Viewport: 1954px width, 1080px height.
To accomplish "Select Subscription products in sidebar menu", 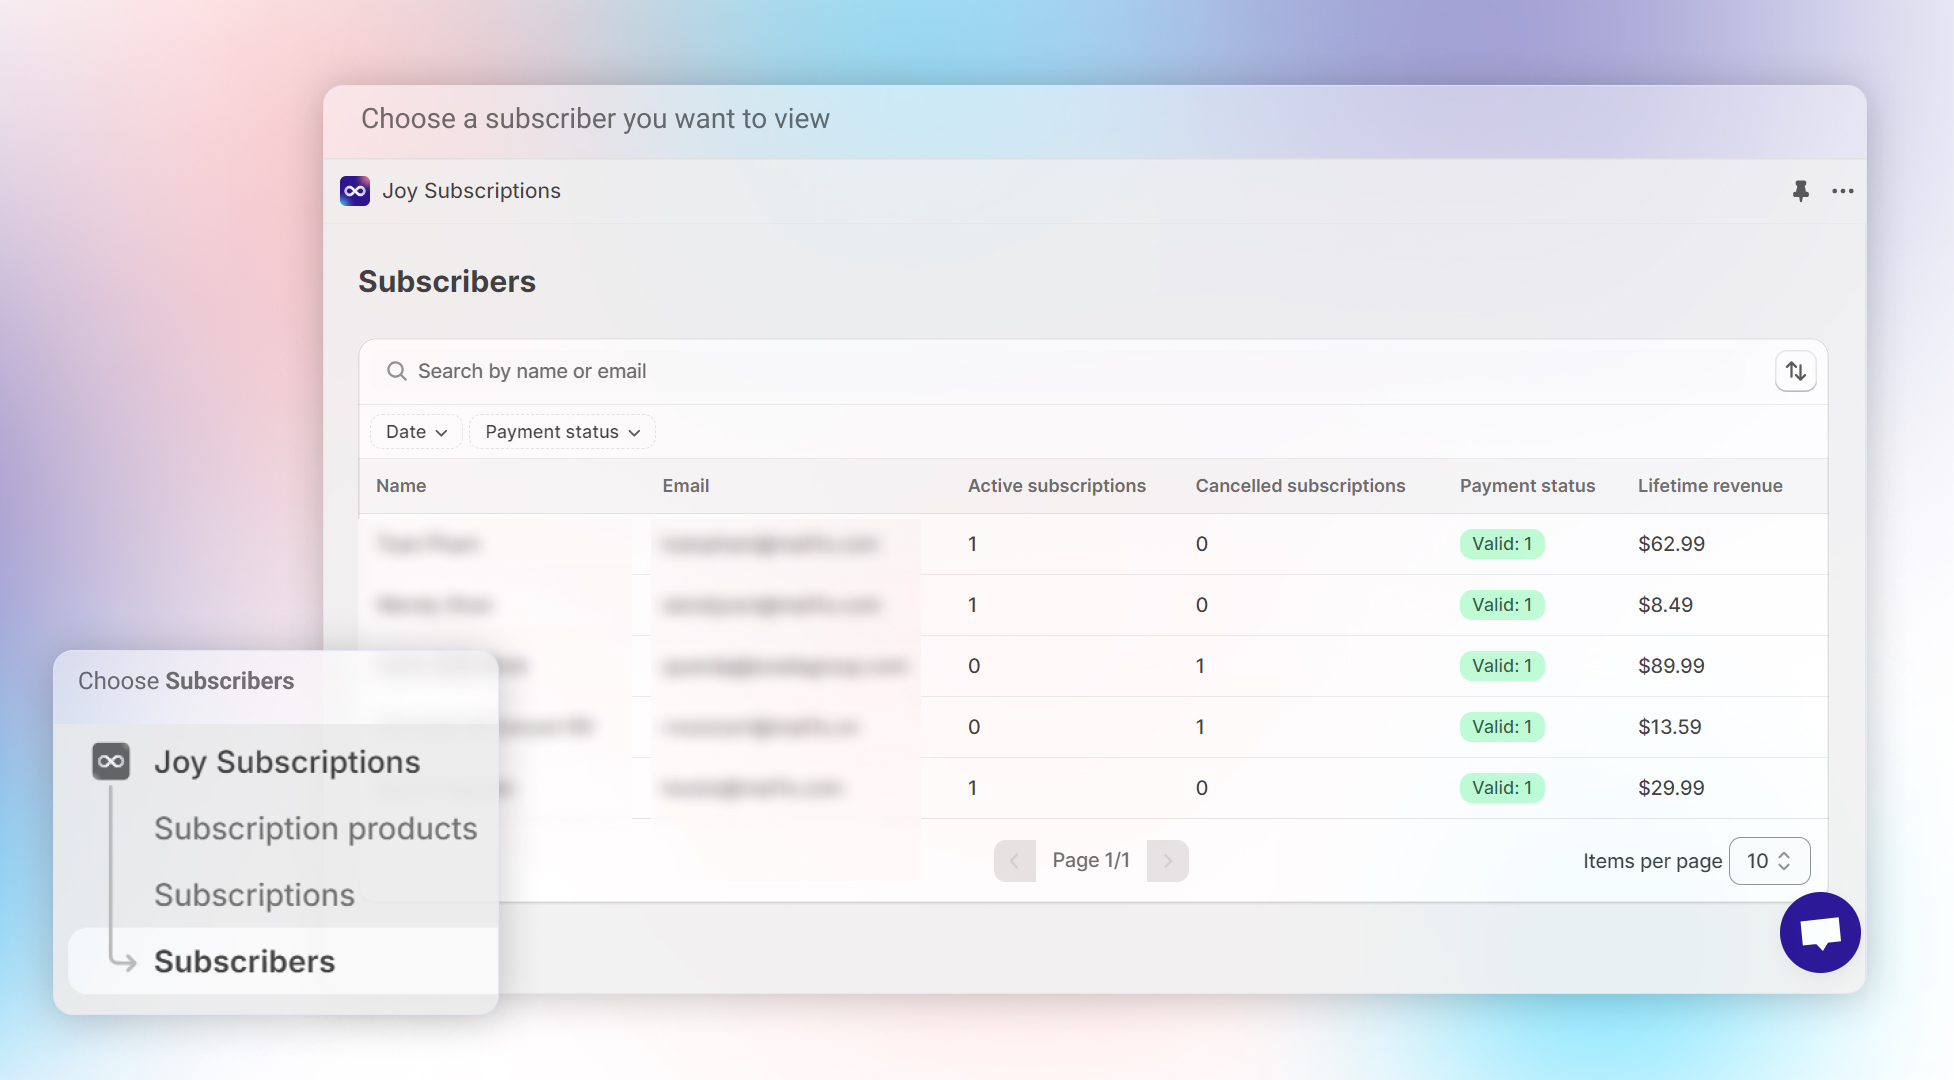I will pos(315,829).
